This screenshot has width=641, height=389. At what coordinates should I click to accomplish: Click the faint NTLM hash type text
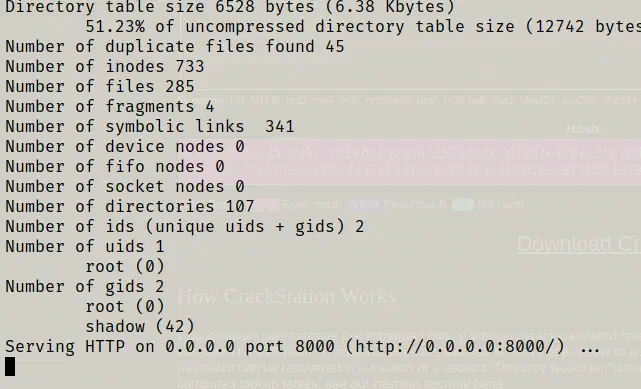coord(266,101)
